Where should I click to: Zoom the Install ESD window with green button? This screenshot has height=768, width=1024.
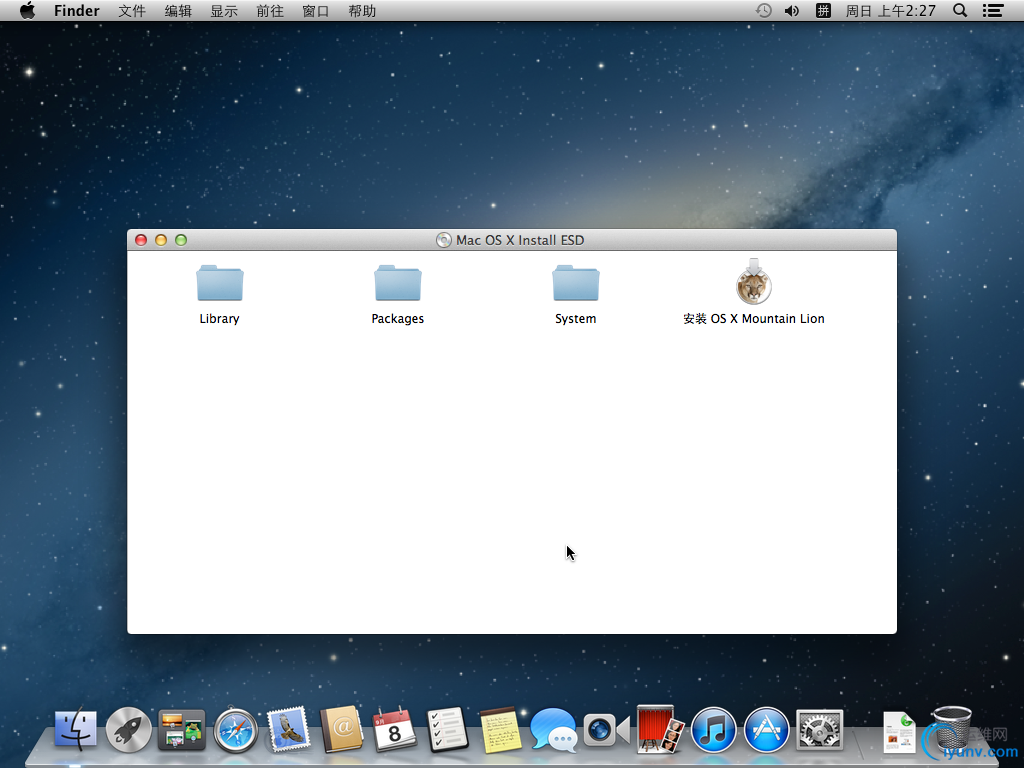point(181,240)
